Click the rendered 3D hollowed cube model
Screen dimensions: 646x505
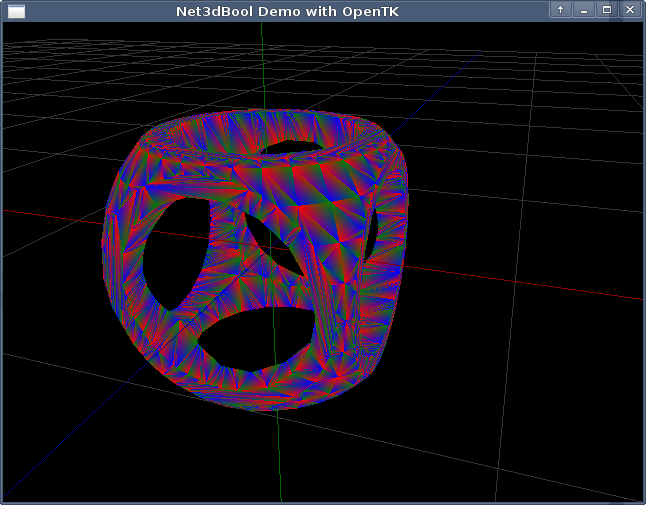click(255, 260)
